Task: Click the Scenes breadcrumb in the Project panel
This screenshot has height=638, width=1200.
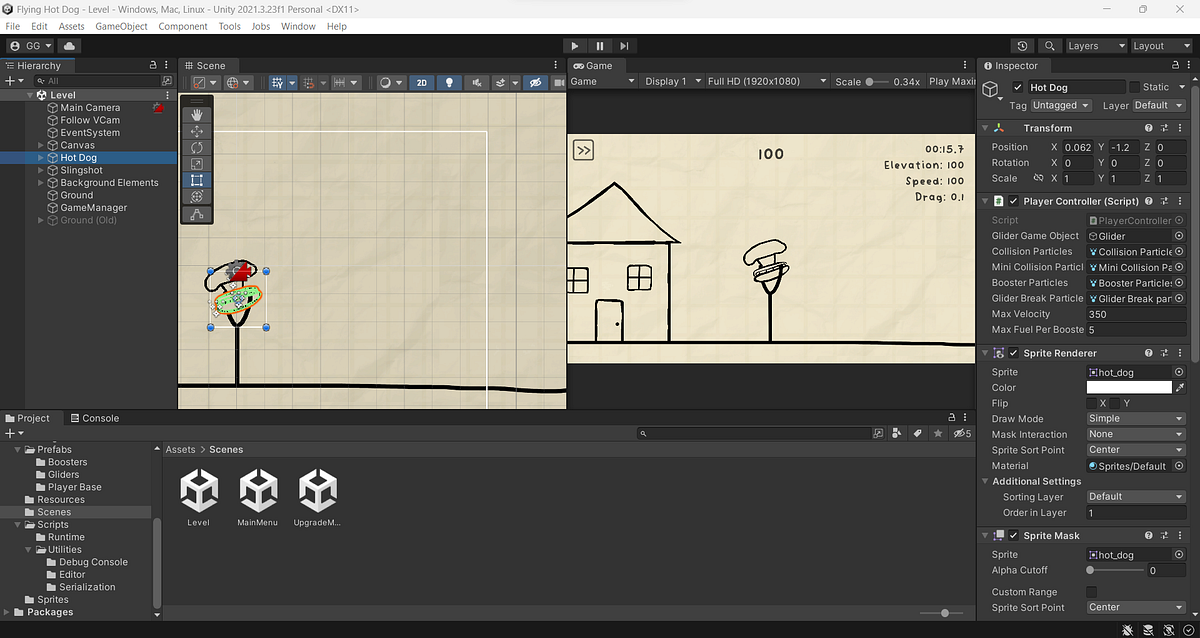Action: click(226, 449)
